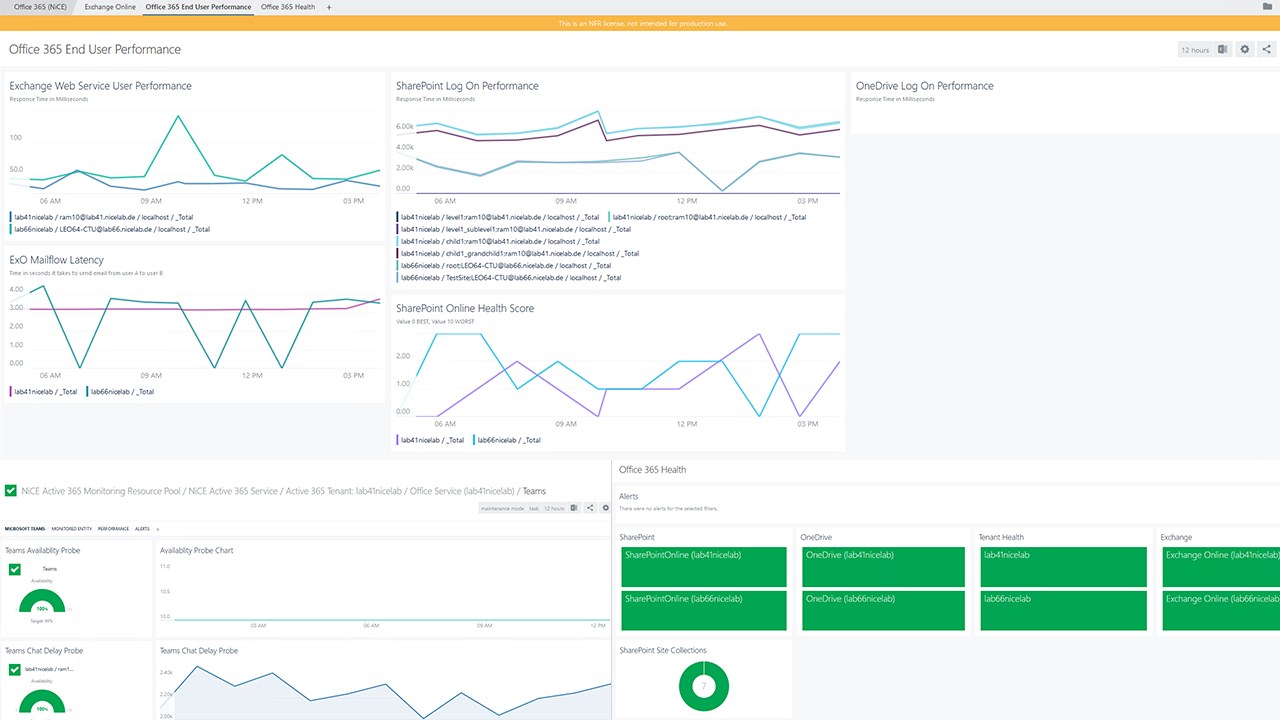Click the share icon in the Teams panel
Screen dimensions: 1280x720
(590, 508)
